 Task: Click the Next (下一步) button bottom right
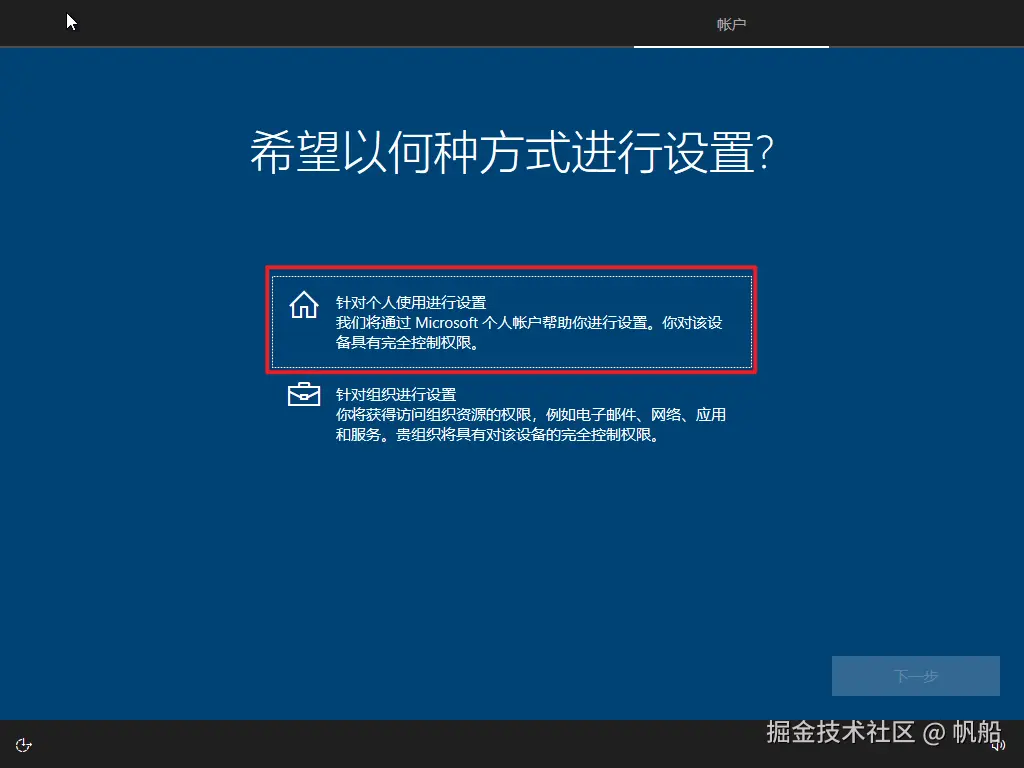coord(915,675)
